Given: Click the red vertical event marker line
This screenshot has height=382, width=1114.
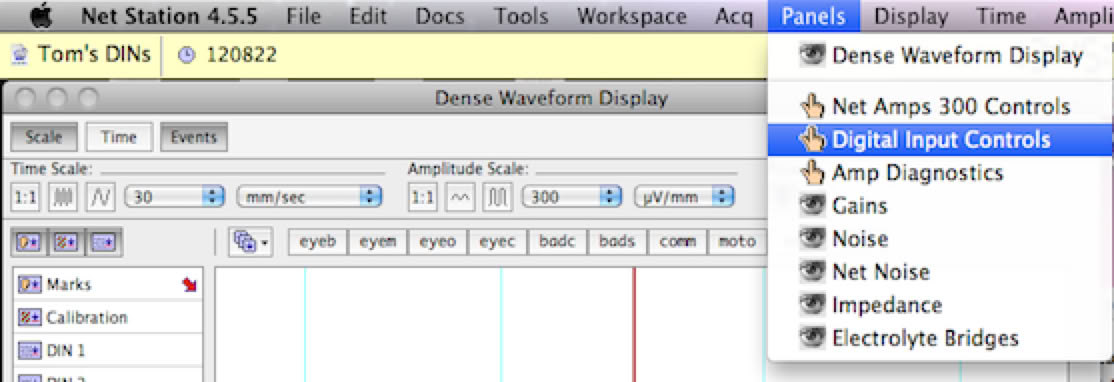Looking at the screenshot, I should 634,324.
